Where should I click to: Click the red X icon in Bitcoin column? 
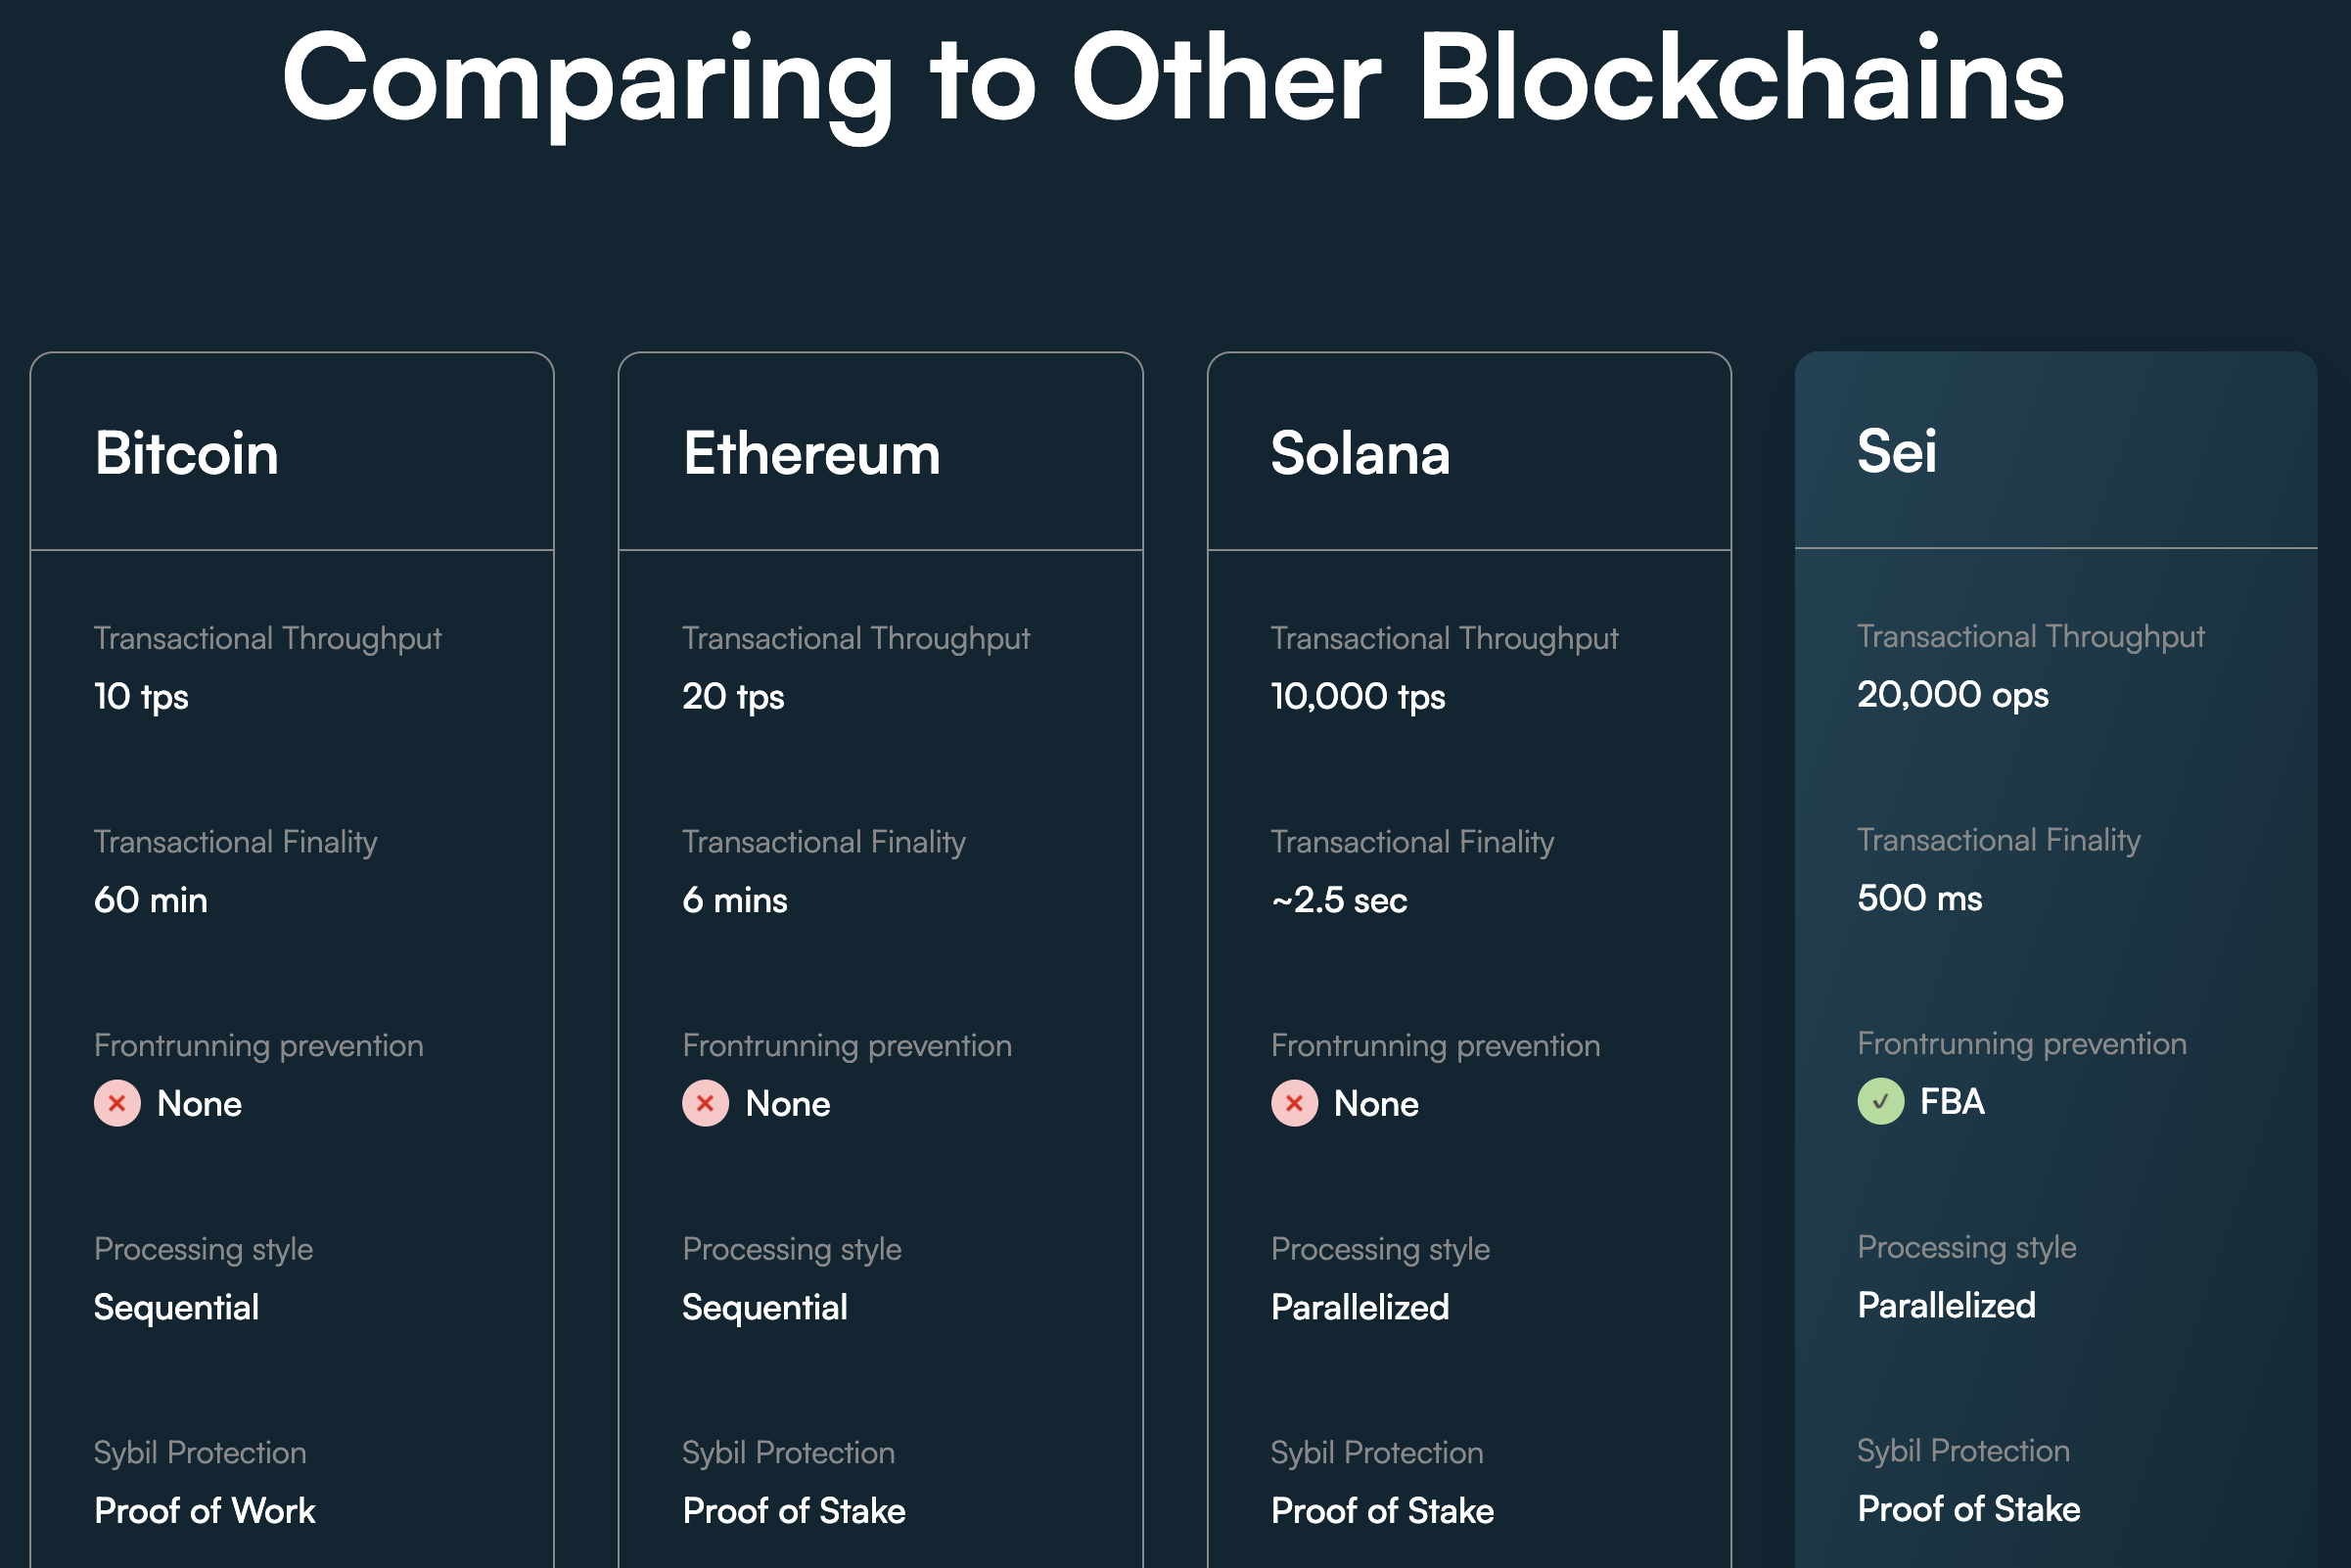click(117, 1103)
